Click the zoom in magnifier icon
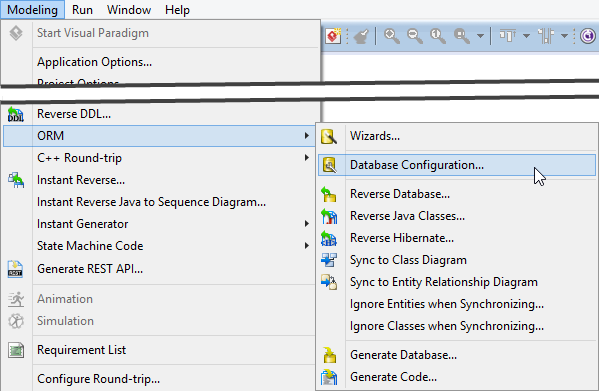 point(392,36)
